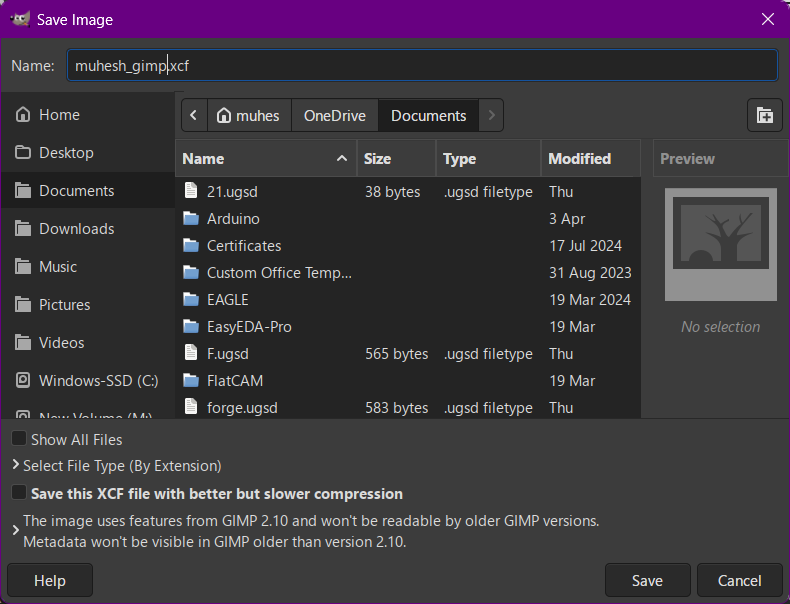Image resolution: width=790 pixels, height=604 pixels.
Task: Click the folder icon beside EAGLE
Action: (x=191, y=300)
